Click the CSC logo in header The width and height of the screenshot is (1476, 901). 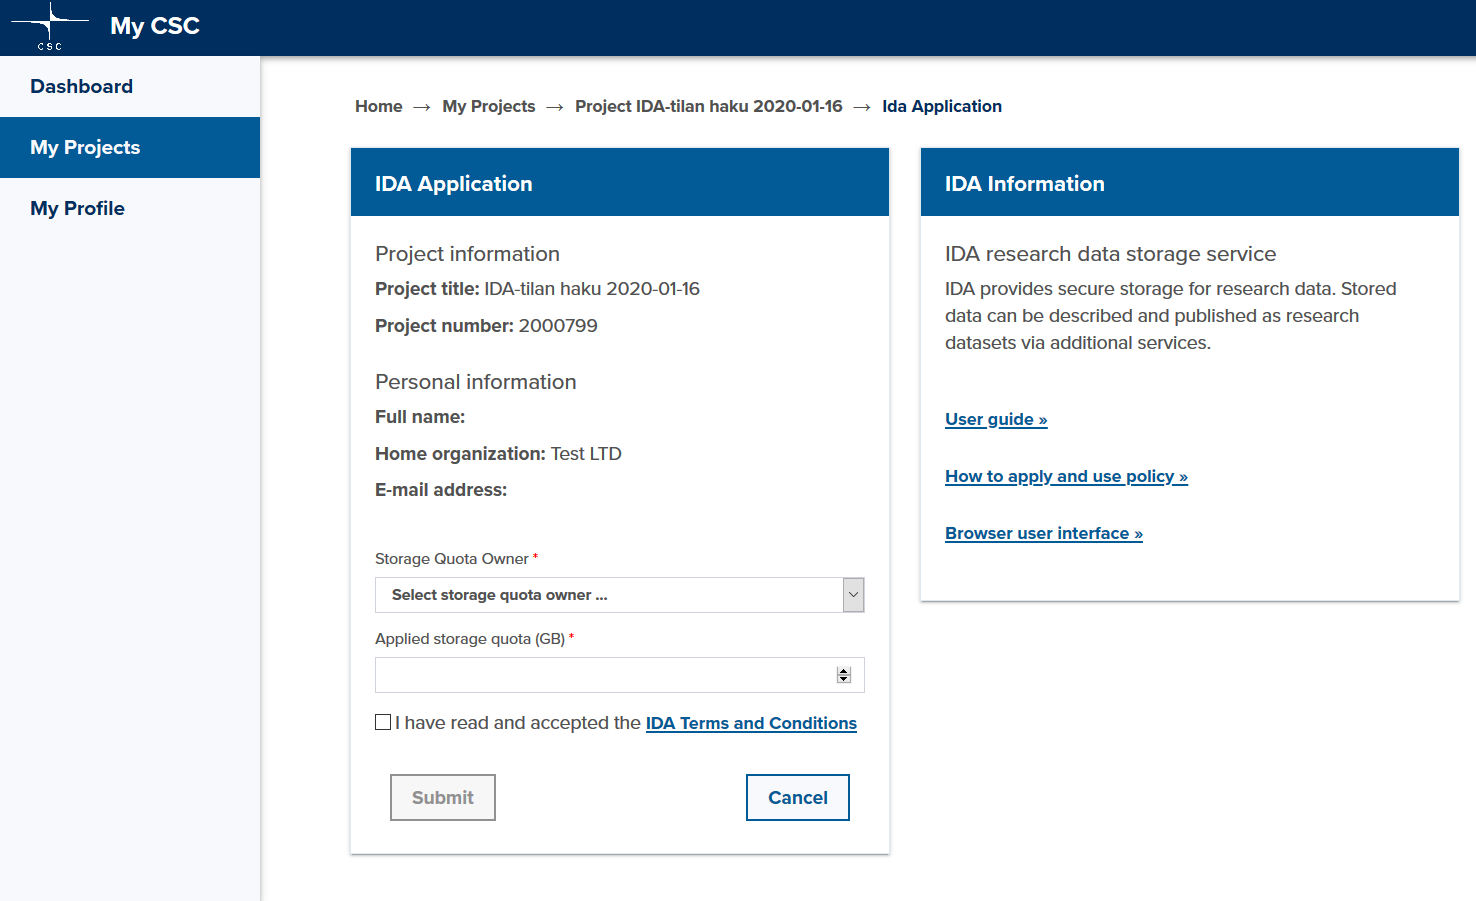pos(50,27)
